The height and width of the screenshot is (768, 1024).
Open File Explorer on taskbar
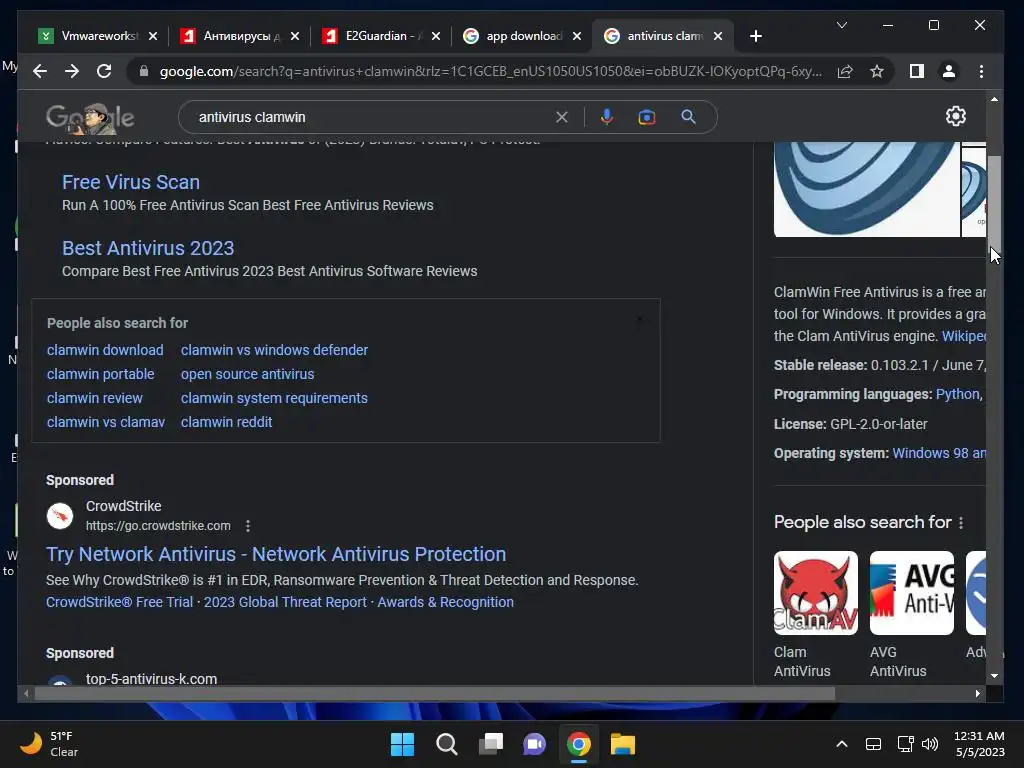pyautogui.click(x=622, y=744)
